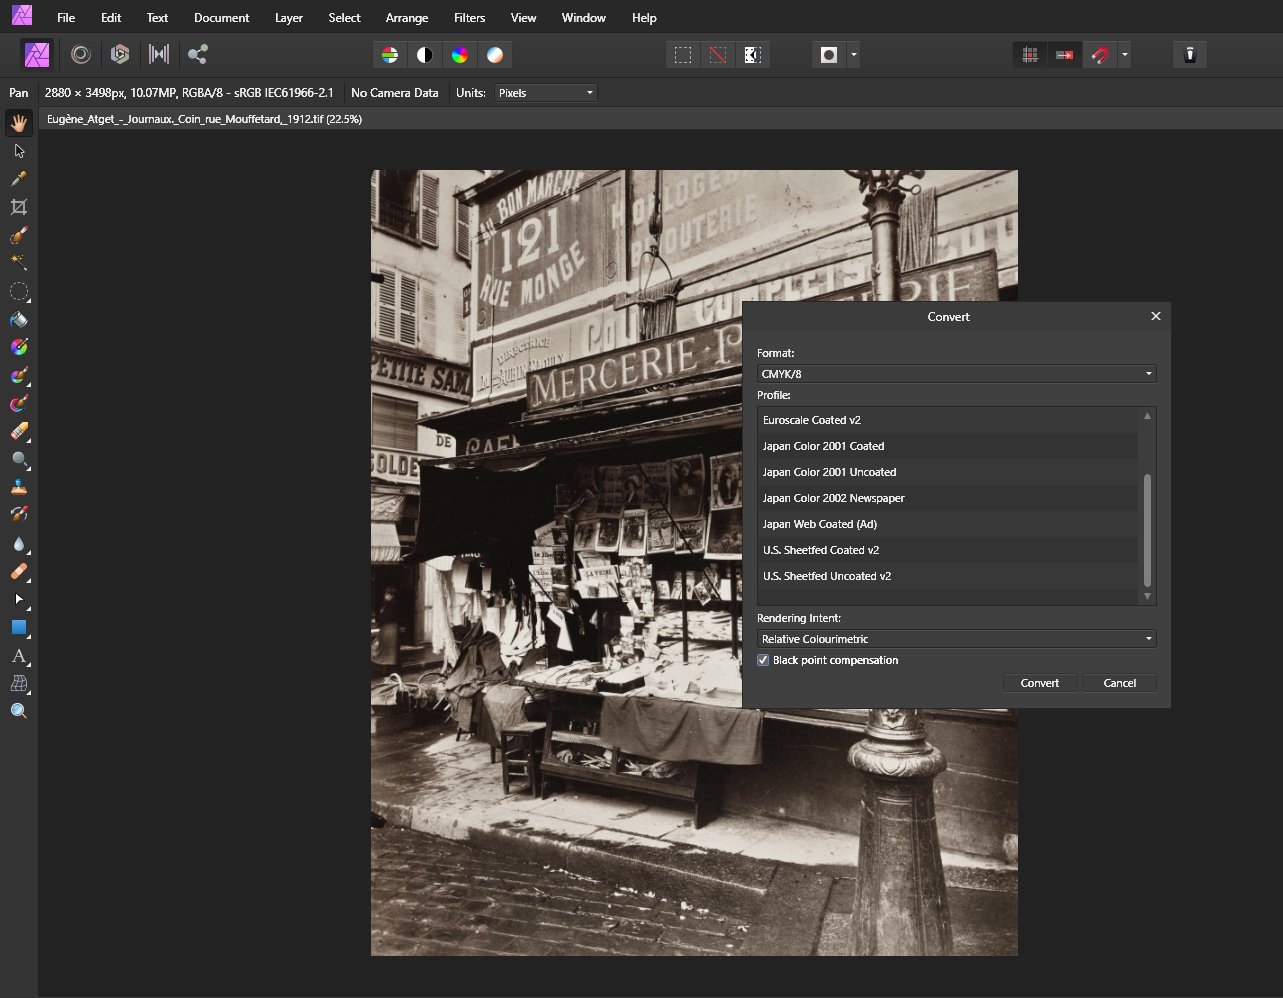
Task: Open the Rendering Intent dropdown
Action: click(956, 638)
